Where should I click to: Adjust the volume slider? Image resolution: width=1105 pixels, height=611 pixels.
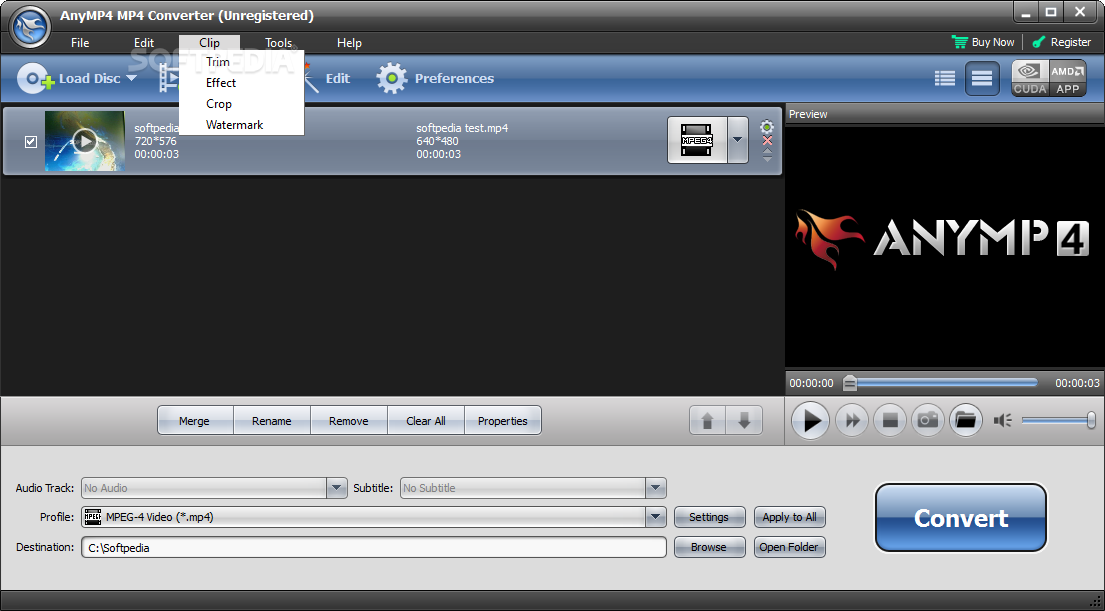tap(1058, 421)
